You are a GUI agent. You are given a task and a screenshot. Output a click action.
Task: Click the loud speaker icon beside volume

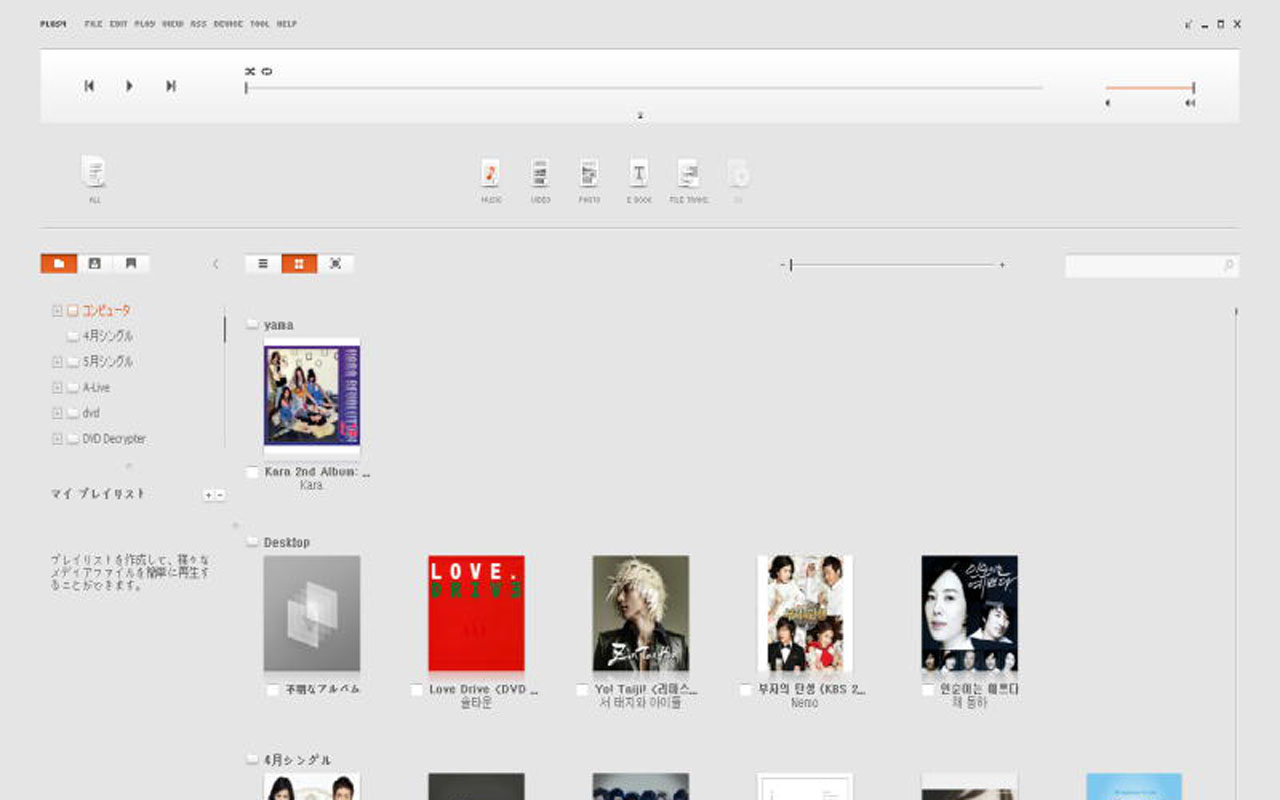(1189, 103)
